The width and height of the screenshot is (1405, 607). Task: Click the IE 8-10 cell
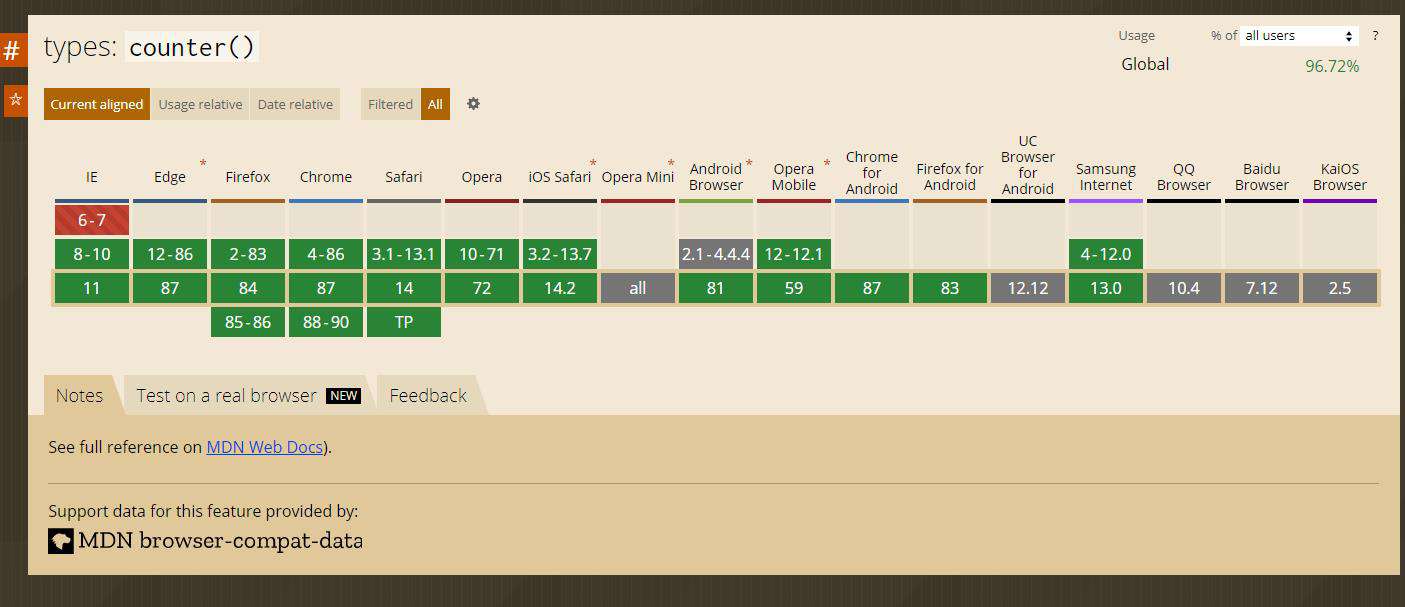(x=92, y=254)
